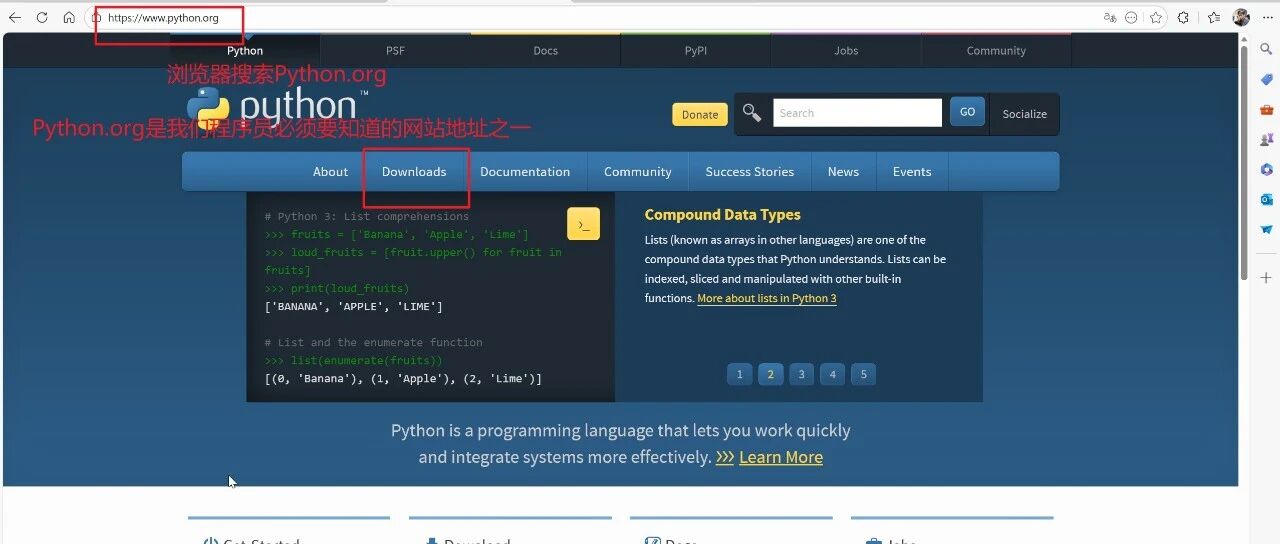The image size is (1280, 544).
Task: Open the Documentation navigation menu
Action: 525,171
